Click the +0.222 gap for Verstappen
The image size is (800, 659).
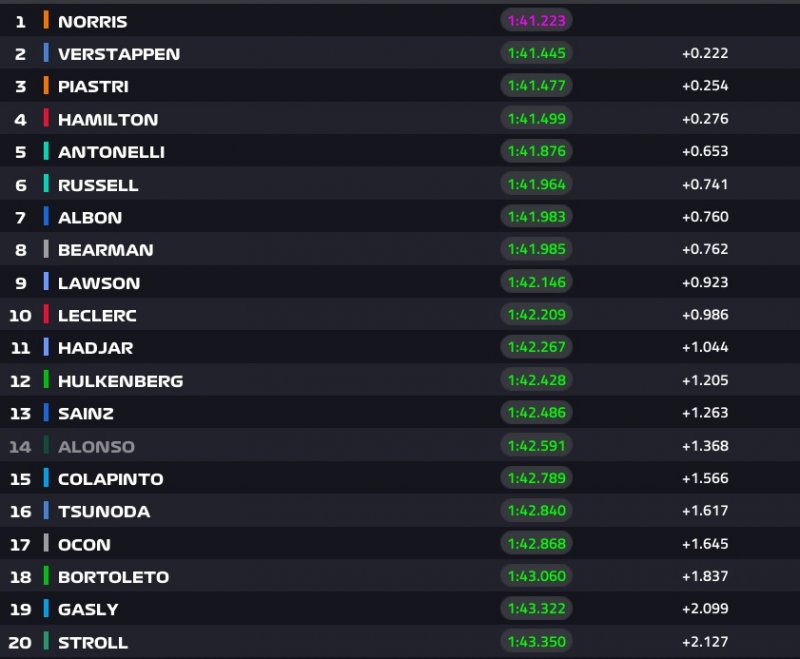point(704,53)
